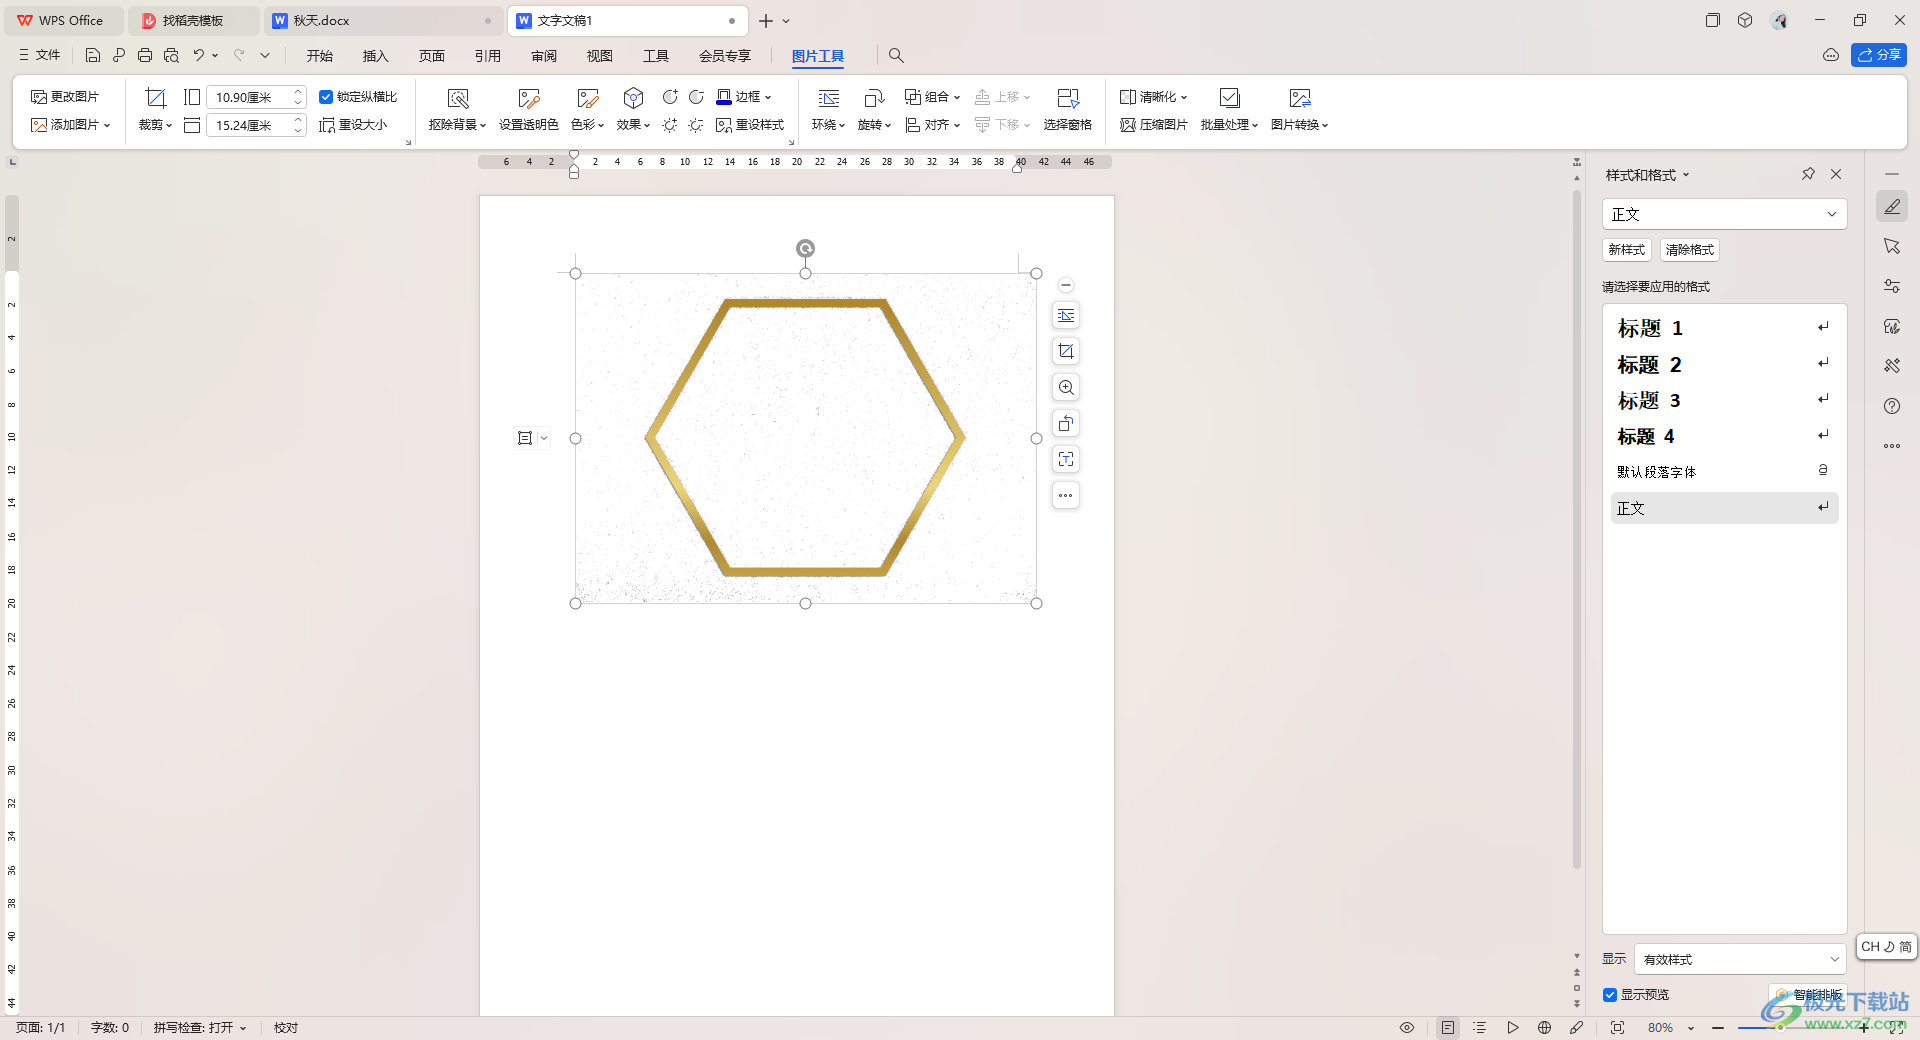1920x1040 pixels.
Task: Click the decrease brightness icon
Action: [x=696, y=125]
